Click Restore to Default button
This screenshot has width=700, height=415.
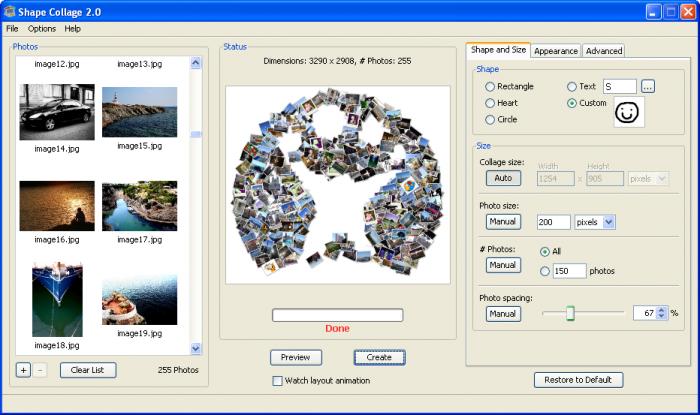point(579,380)
